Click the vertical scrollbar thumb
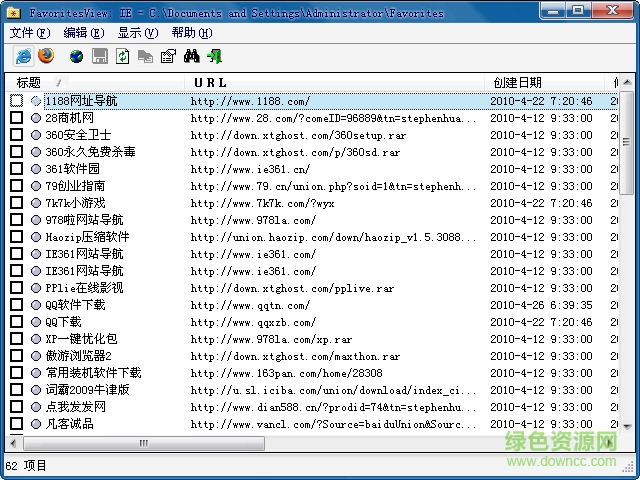 point(627,143)
